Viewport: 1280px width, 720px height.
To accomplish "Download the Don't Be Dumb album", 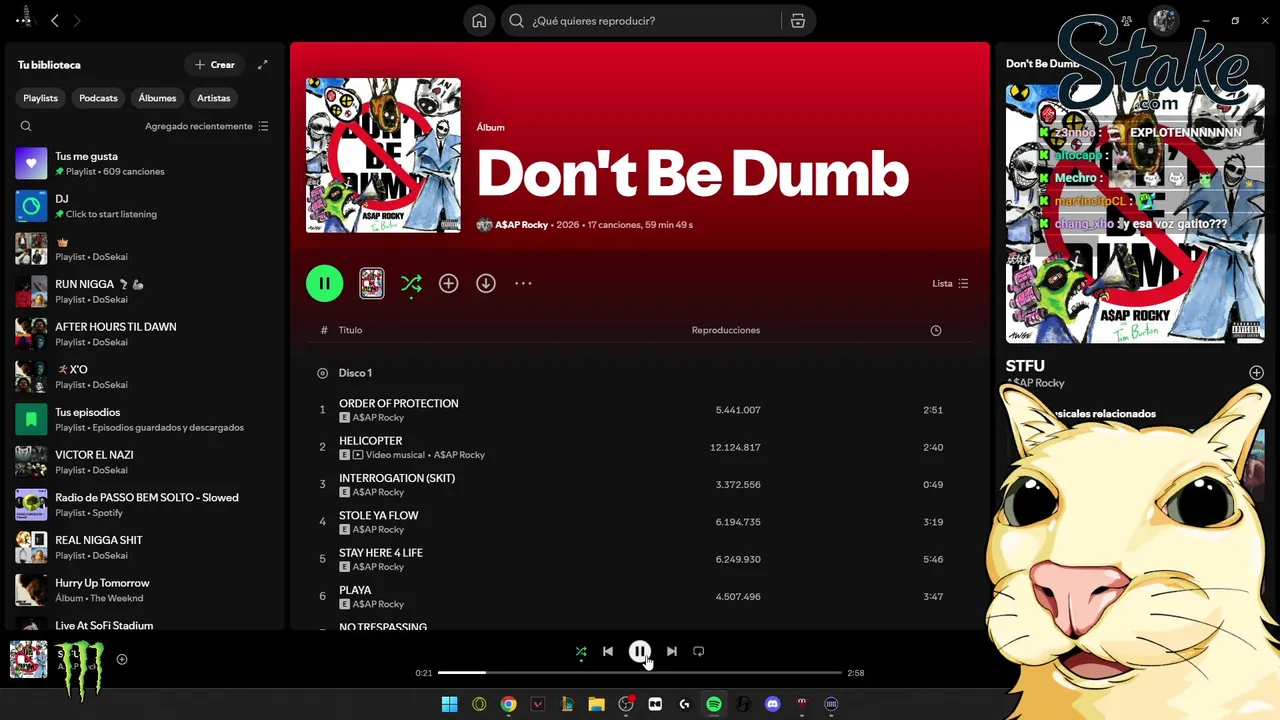I will coord(486,283).
